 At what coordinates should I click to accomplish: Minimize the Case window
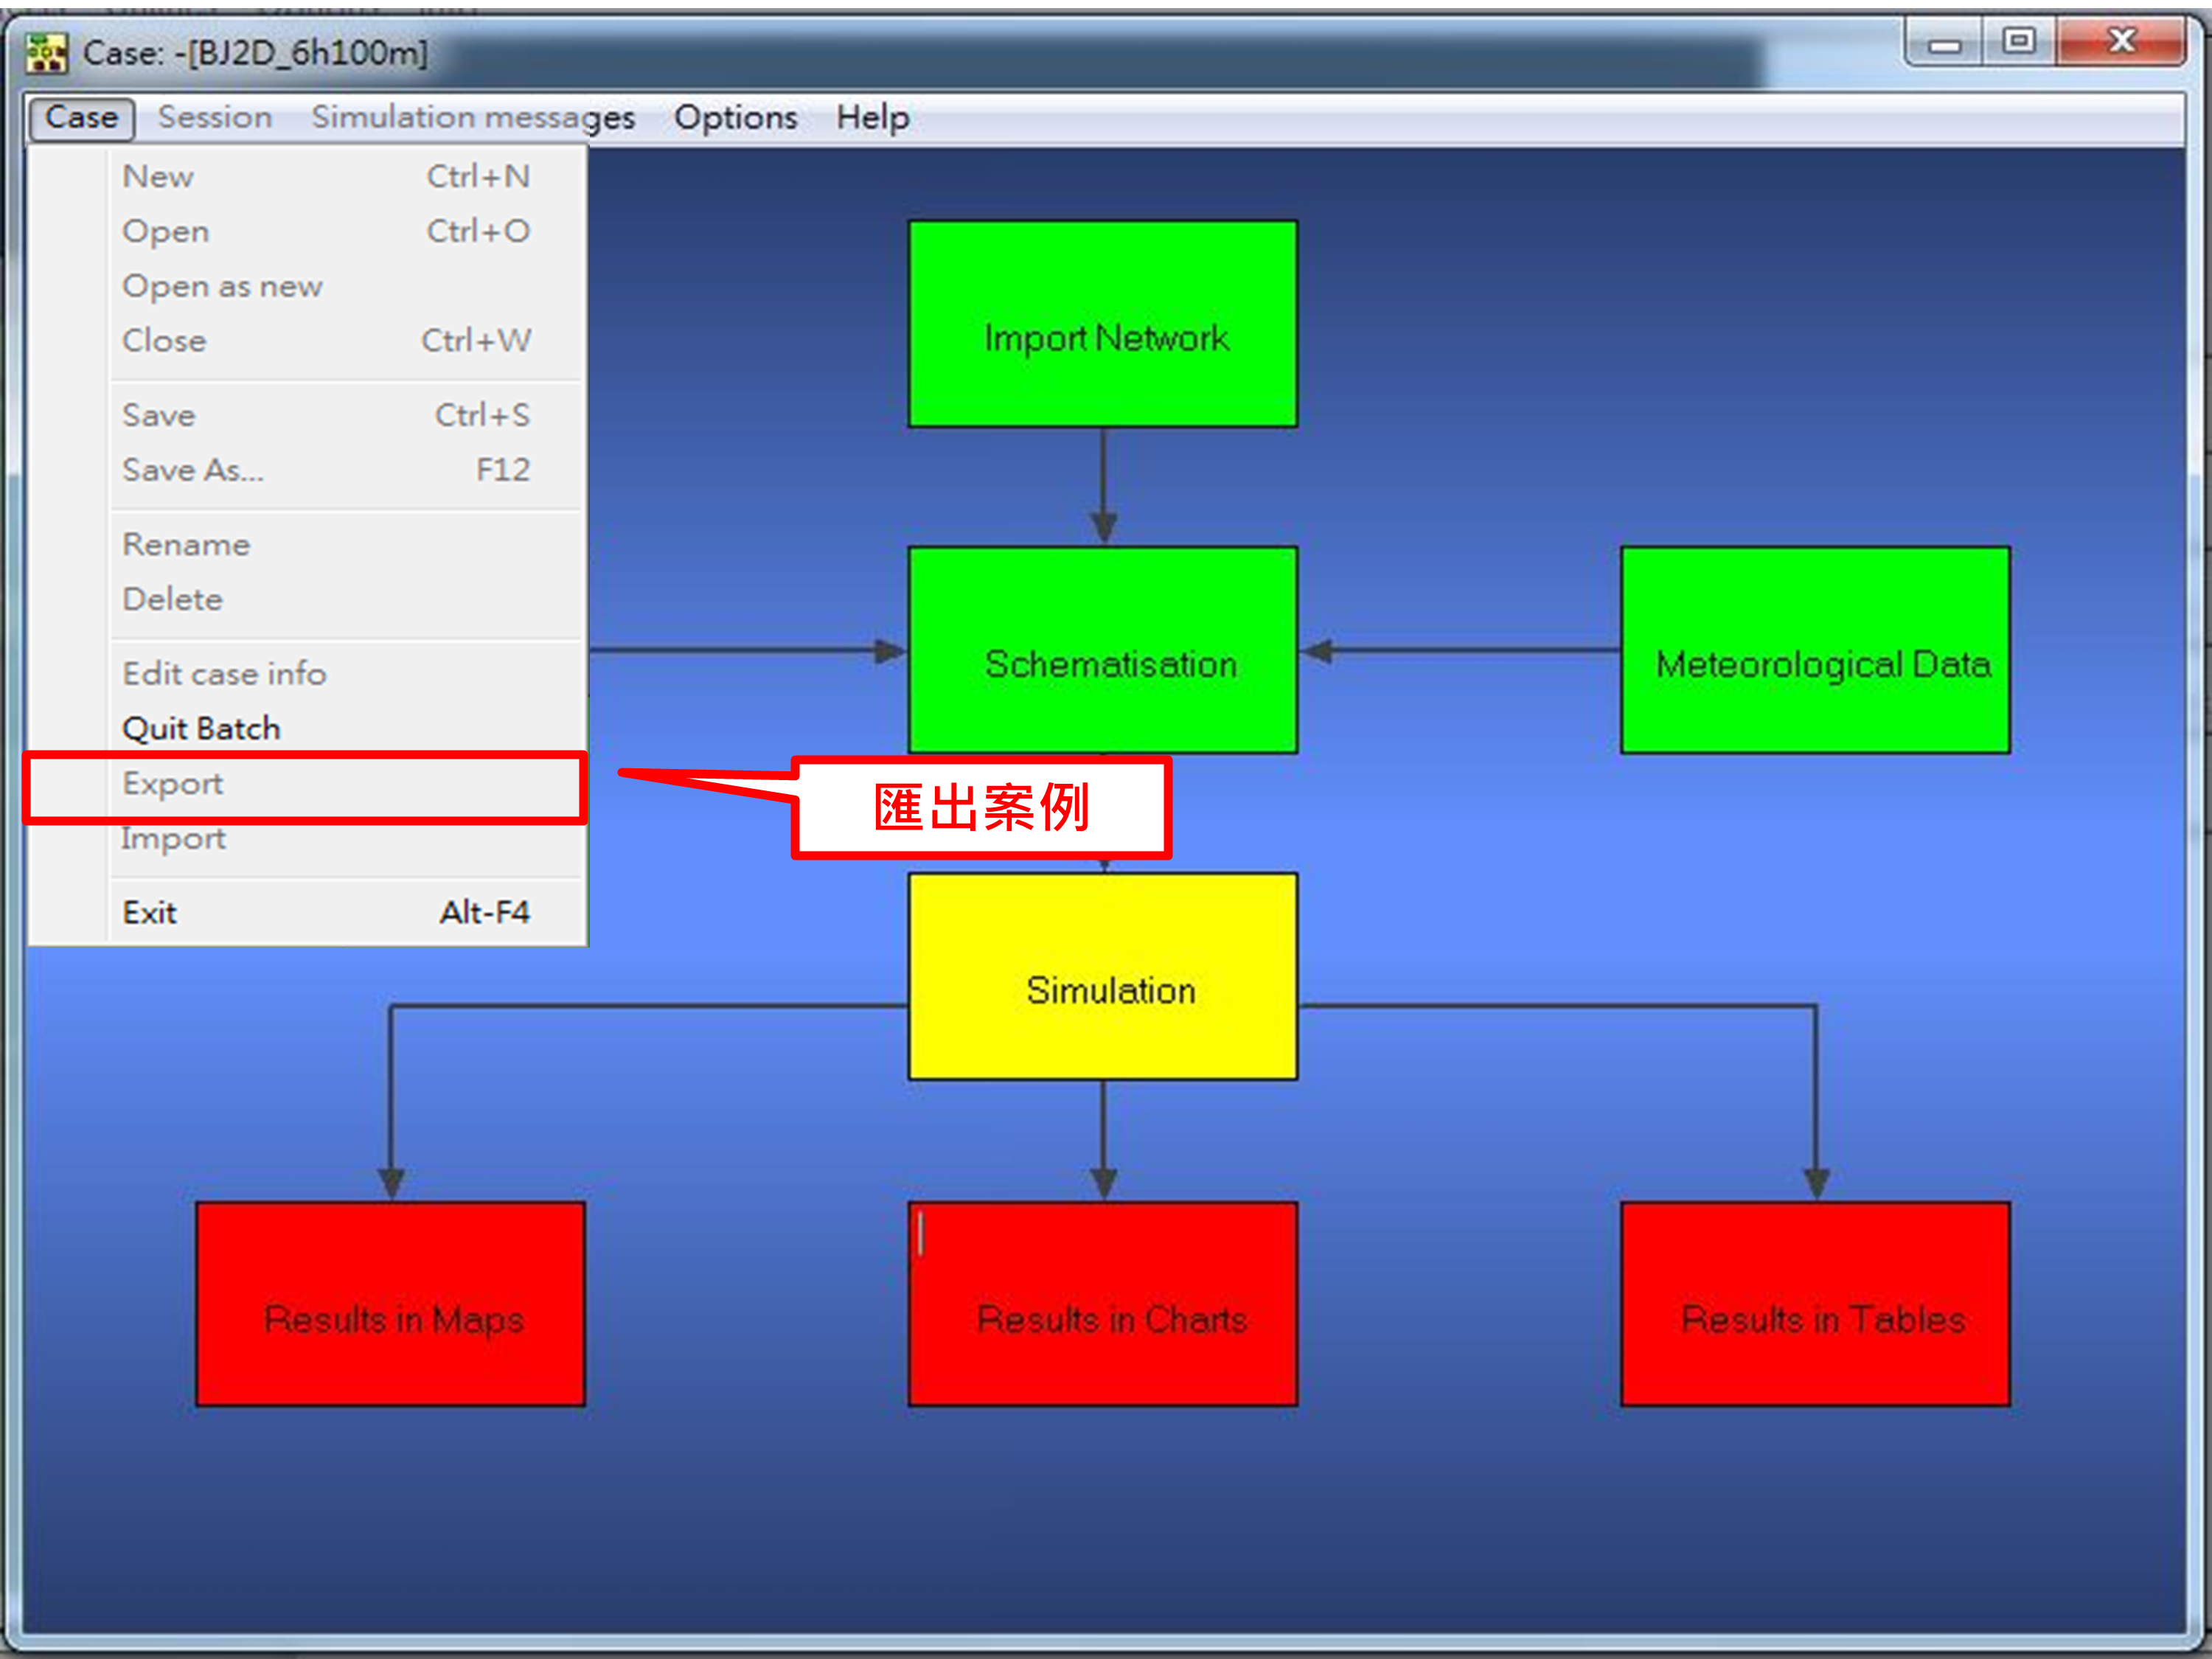pyautogui.click(x=1945, y=43)
